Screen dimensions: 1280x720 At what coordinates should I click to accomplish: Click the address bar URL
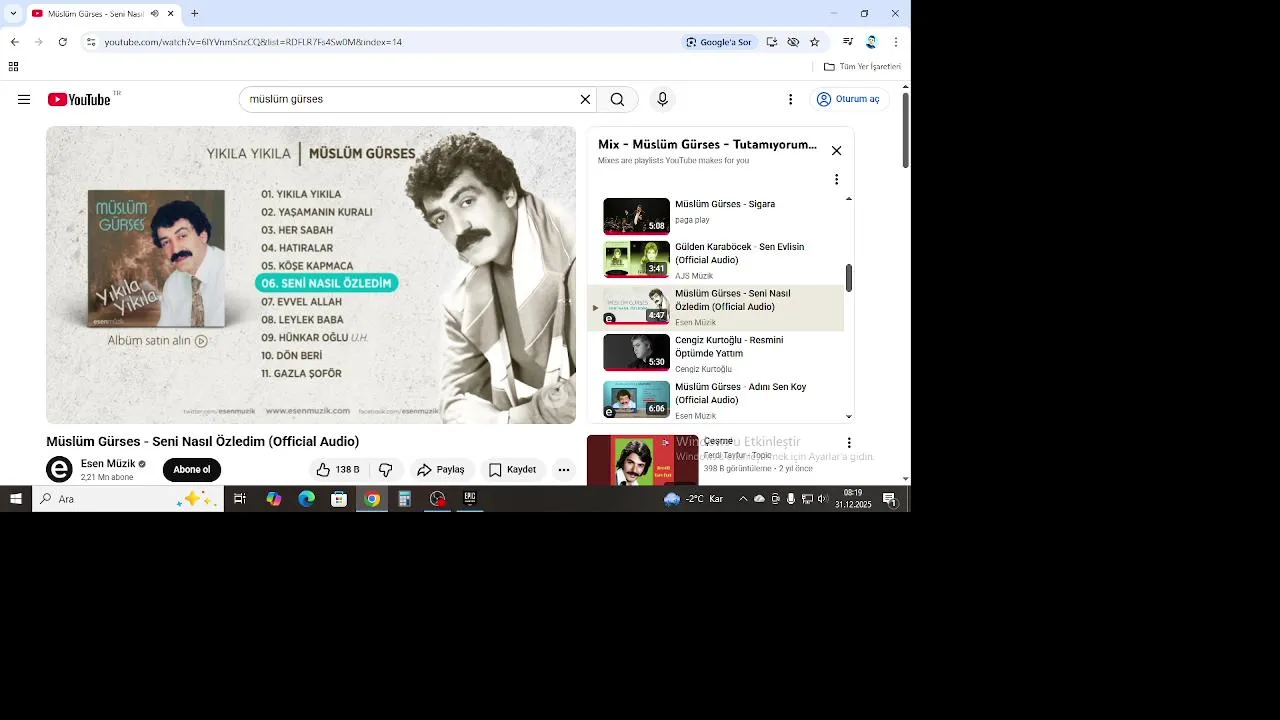coord(253,42)
